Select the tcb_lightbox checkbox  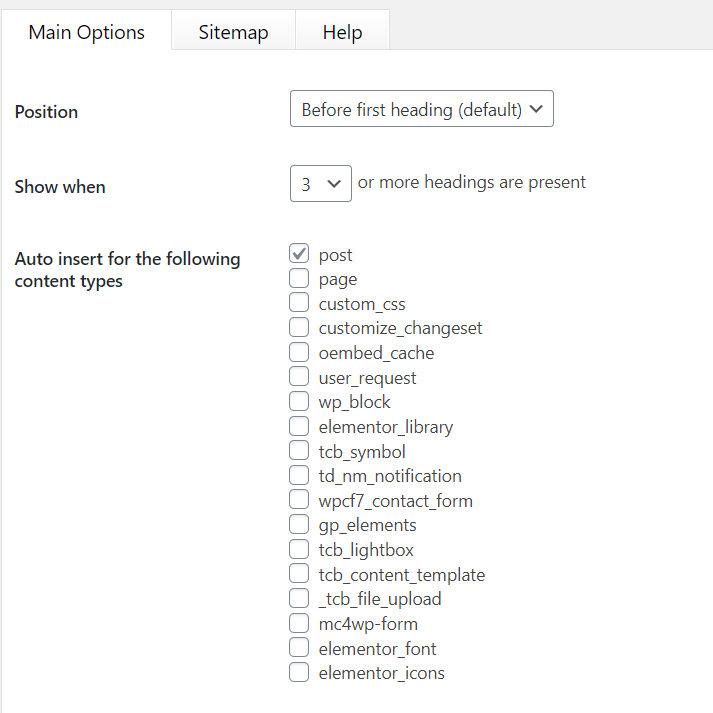tap(299, 549)
